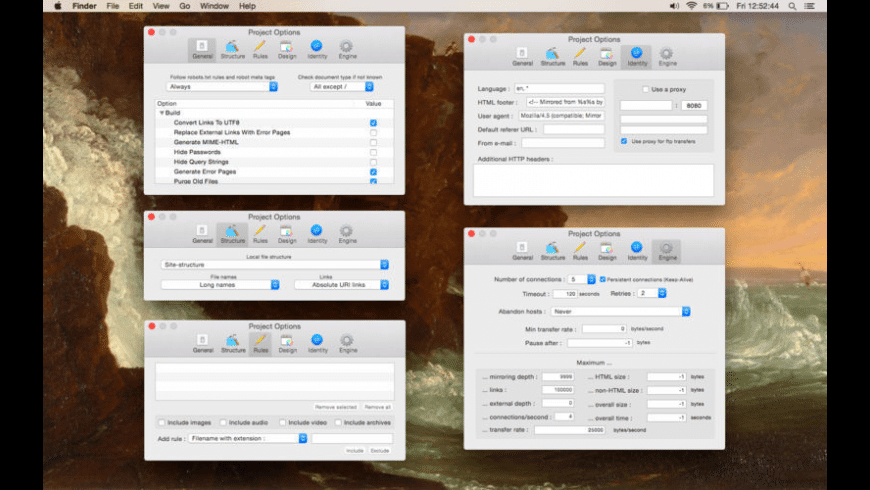
Task: Open the Check document type dropdown
Action: pyautogui.click(x=341, y=87)
